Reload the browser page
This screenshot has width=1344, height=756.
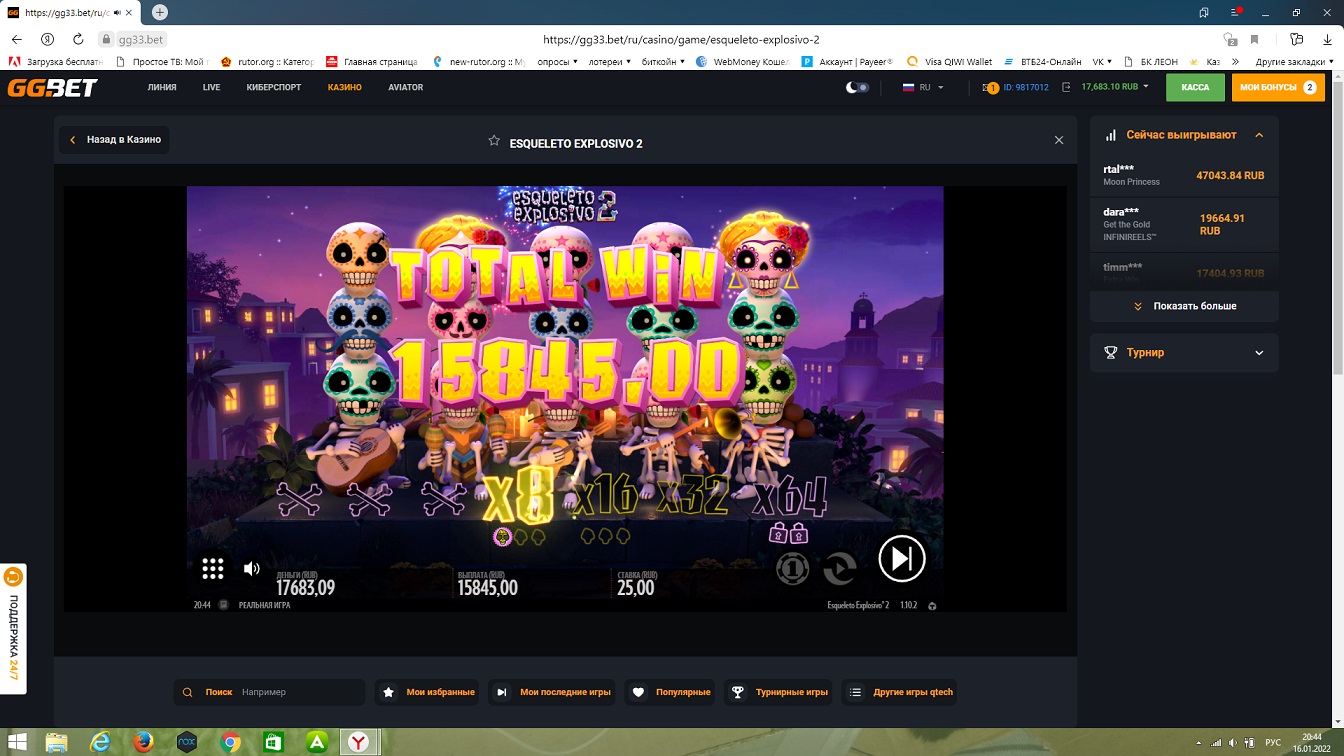[78, 39]
